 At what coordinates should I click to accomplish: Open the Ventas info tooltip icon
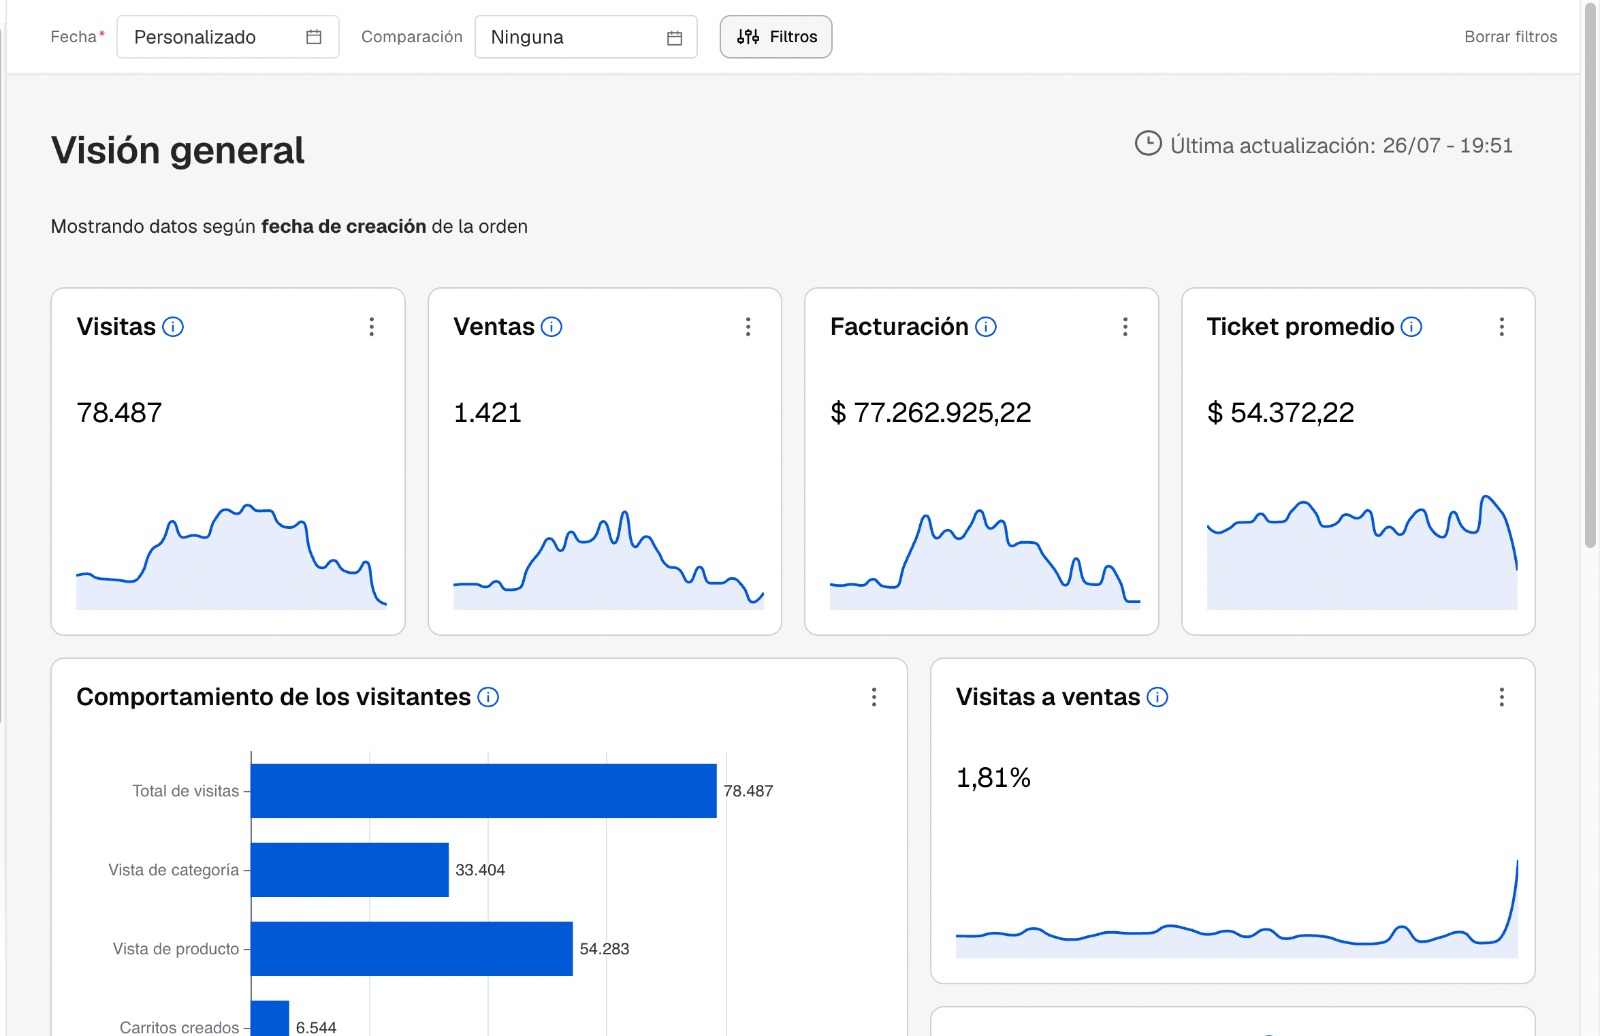coord(552,327)
